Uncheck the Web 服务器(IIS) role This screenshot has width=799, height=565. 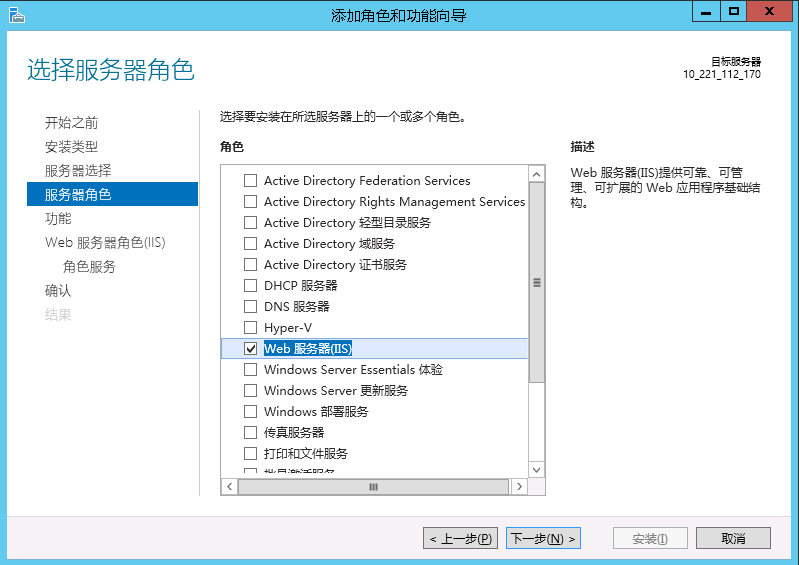tap(251, 349)
